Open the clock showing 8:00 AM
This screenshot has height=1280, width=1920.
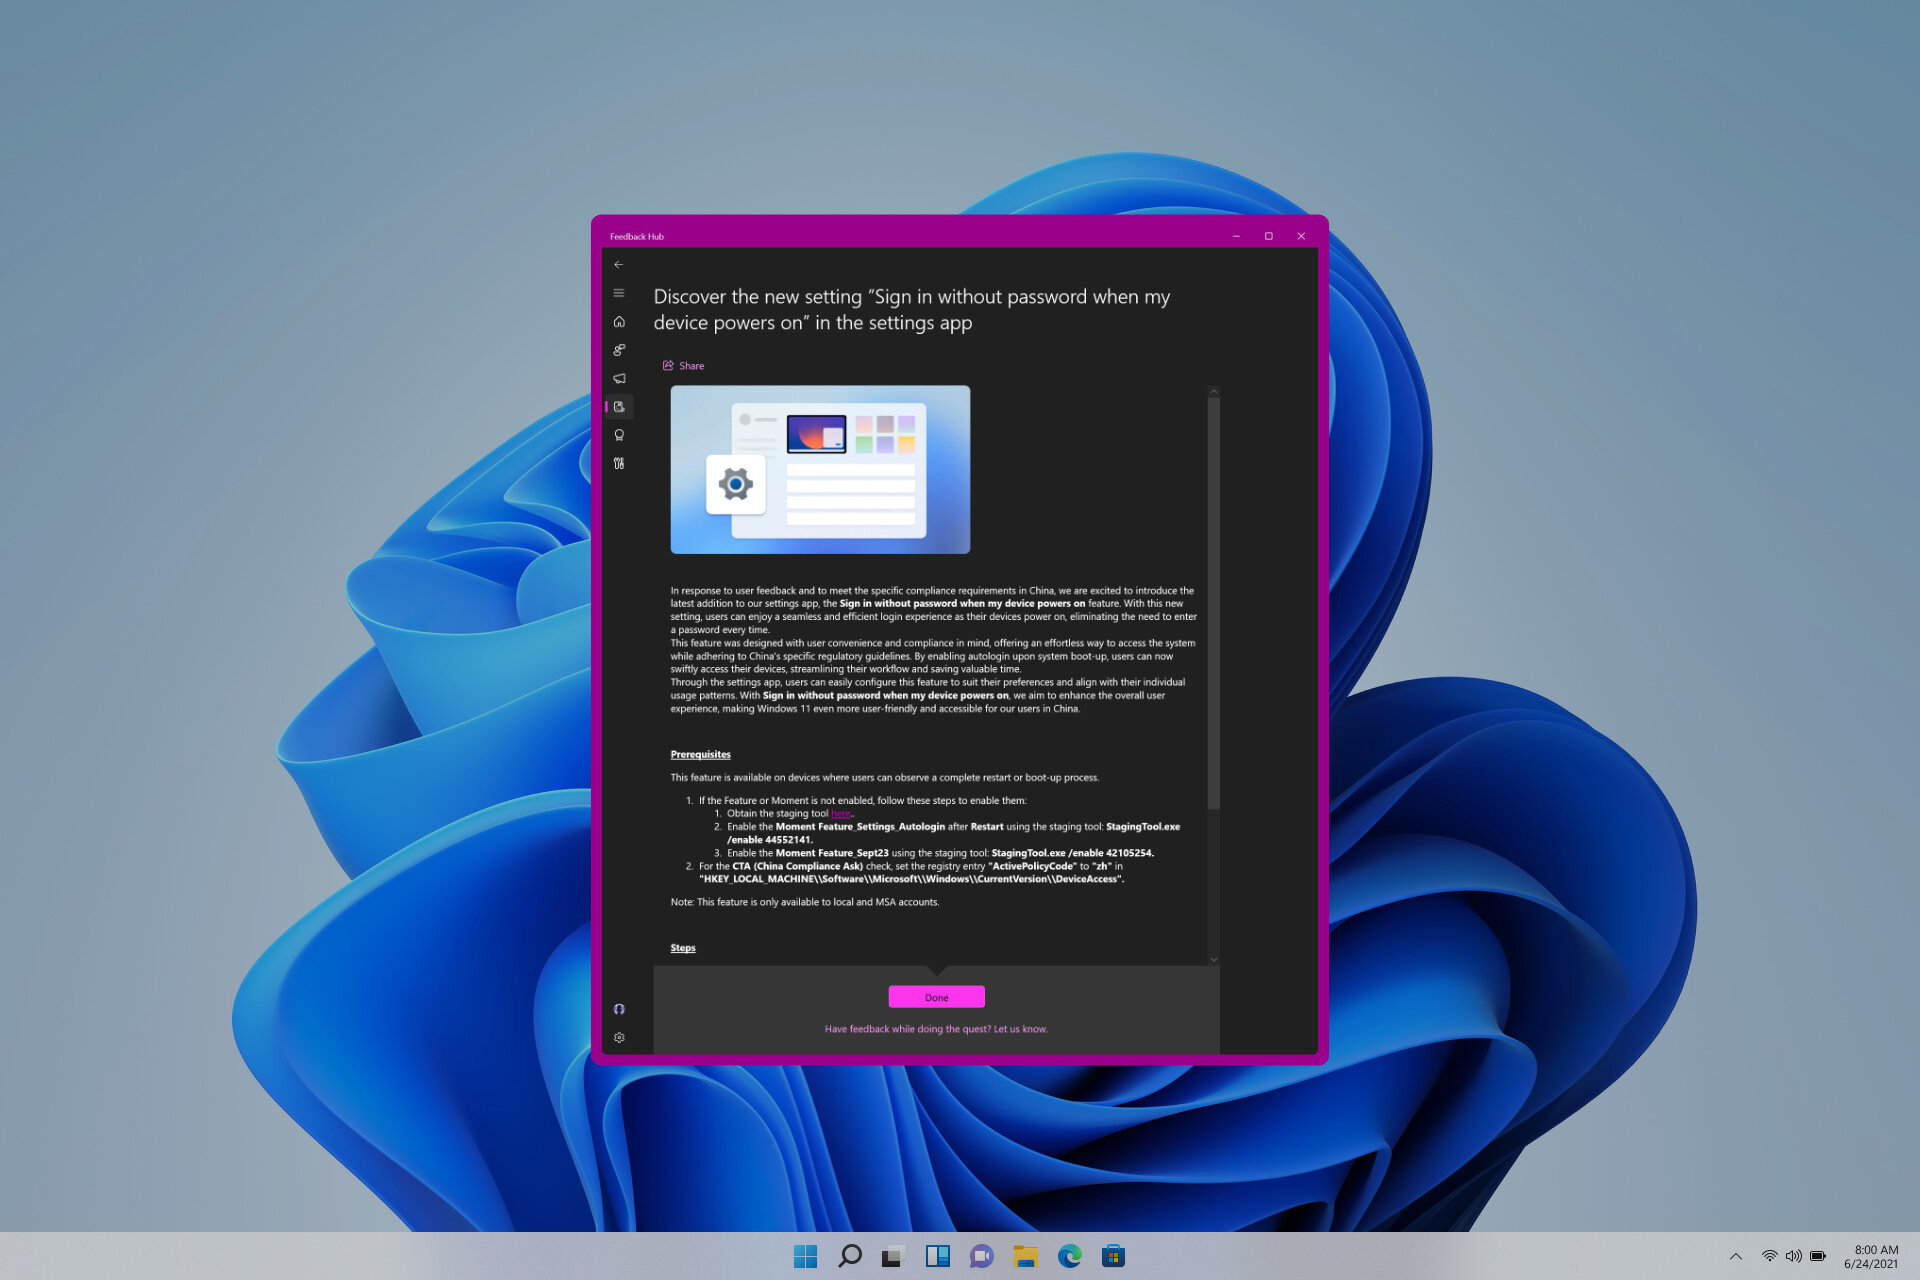click(1871, 1257)
